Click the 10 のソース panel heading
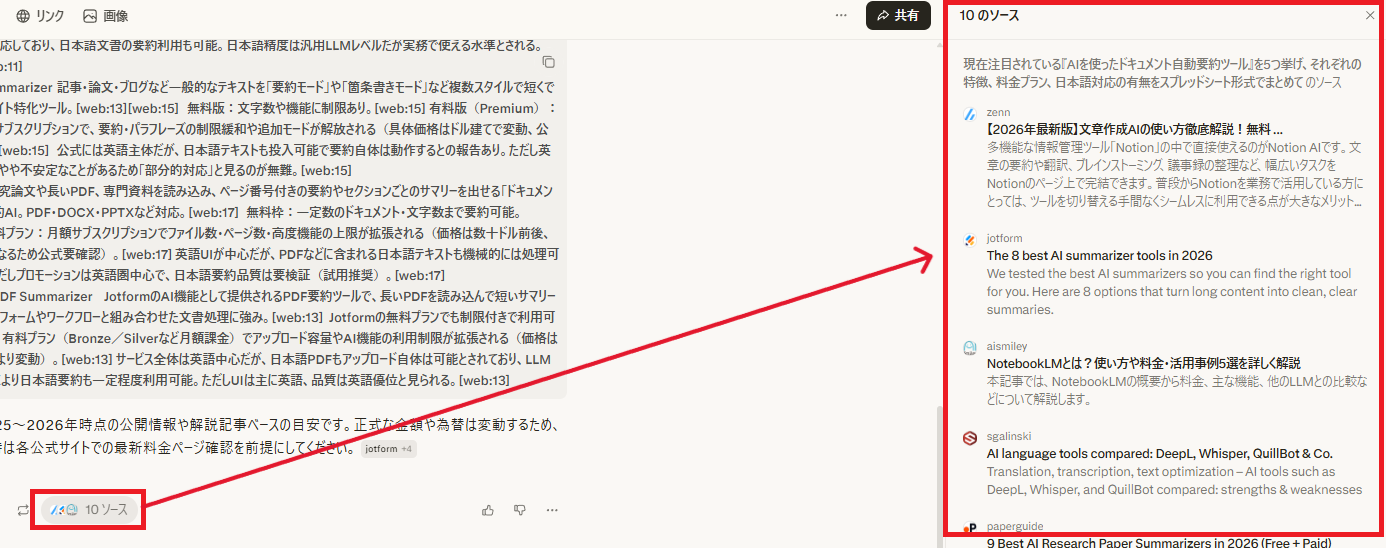The image size is (1386, 548). [x=989, y=16]
